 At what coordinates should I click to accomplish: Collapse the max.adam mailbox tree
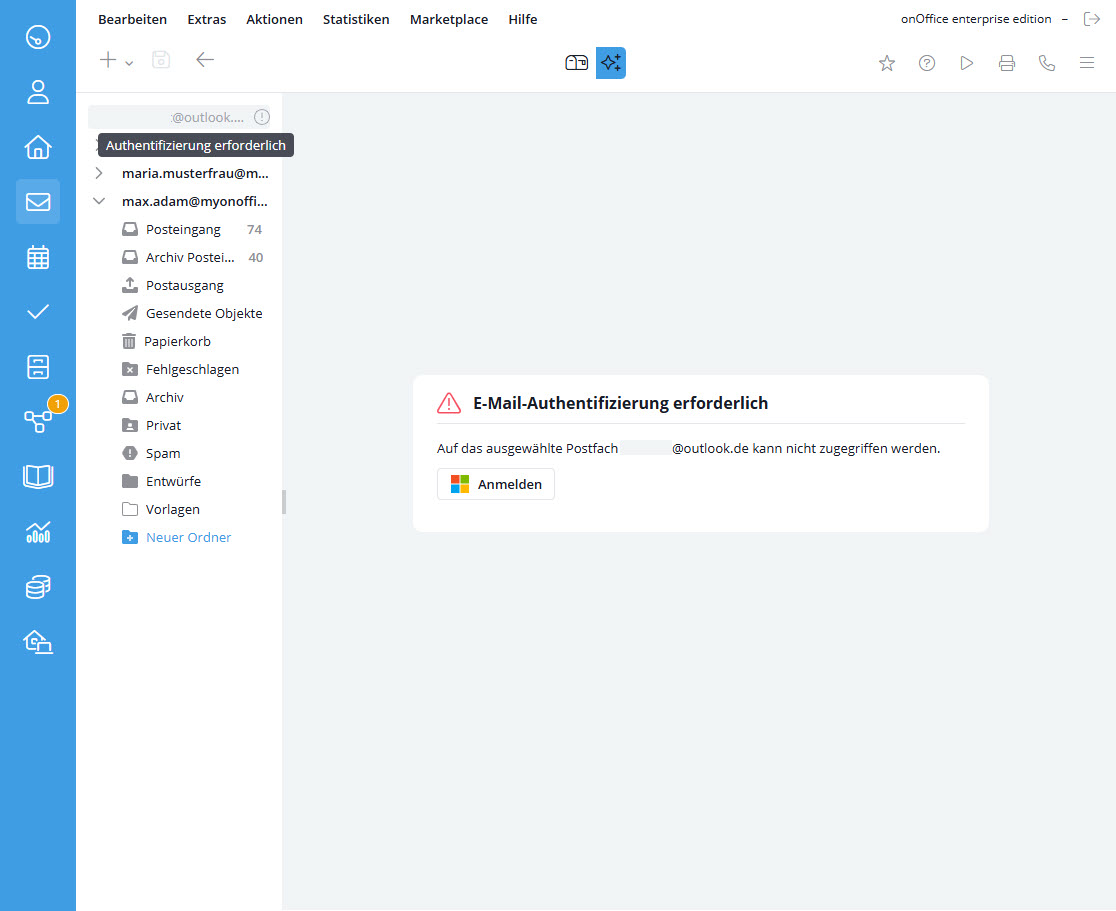(99, 201)
